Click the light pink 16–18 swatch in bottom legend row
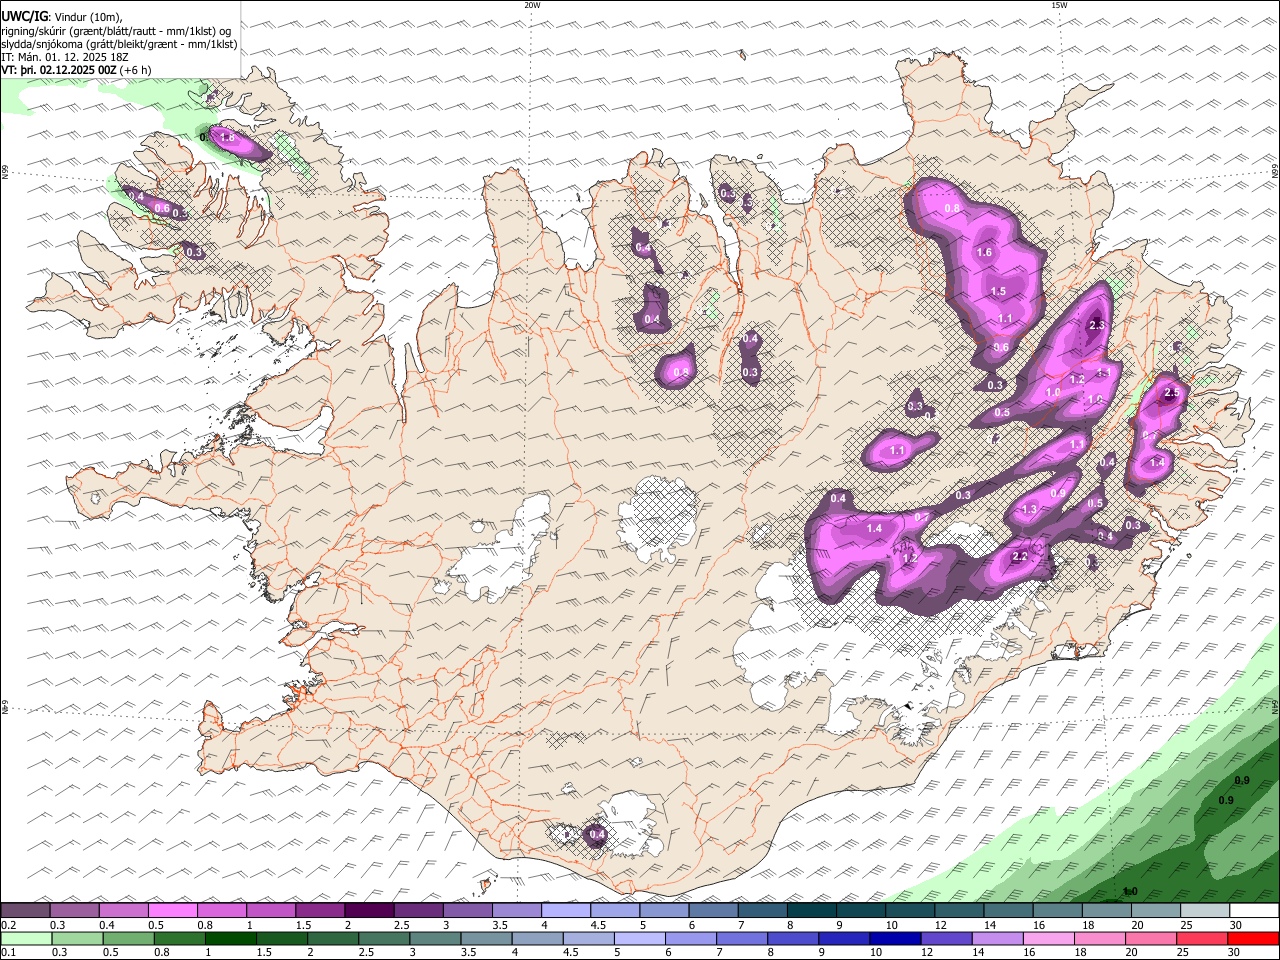This screenshot has width=1280, height=960. coord(1048,939)
